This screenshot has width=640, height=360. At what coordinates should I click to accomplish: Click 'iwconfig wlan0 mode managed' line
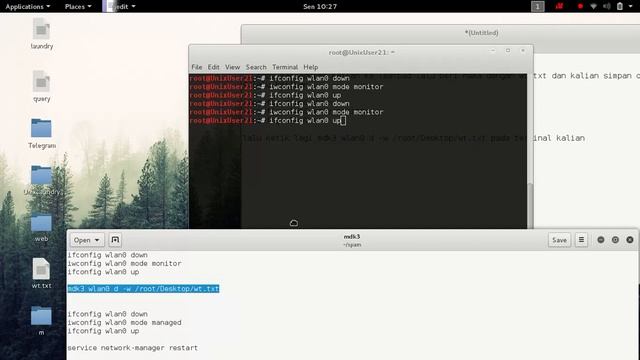pyautogui.click(x=124, y=322)
